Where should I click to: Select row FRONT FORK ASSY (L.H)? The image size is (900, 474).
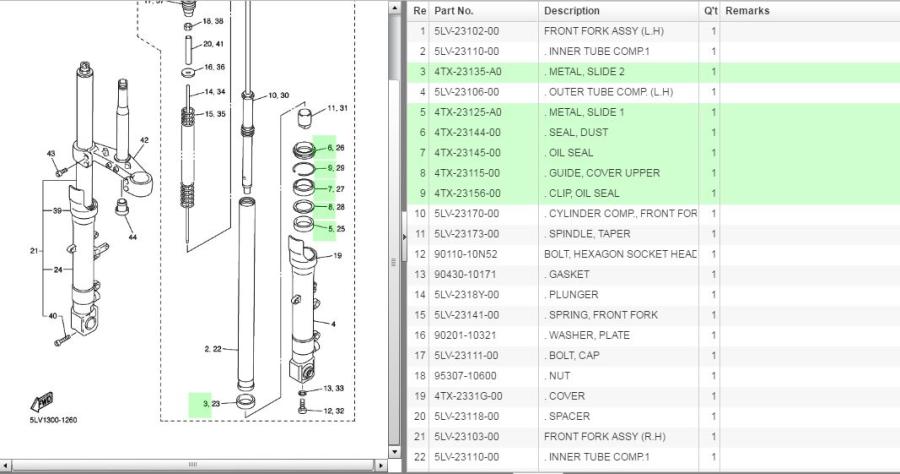(654, 31)
